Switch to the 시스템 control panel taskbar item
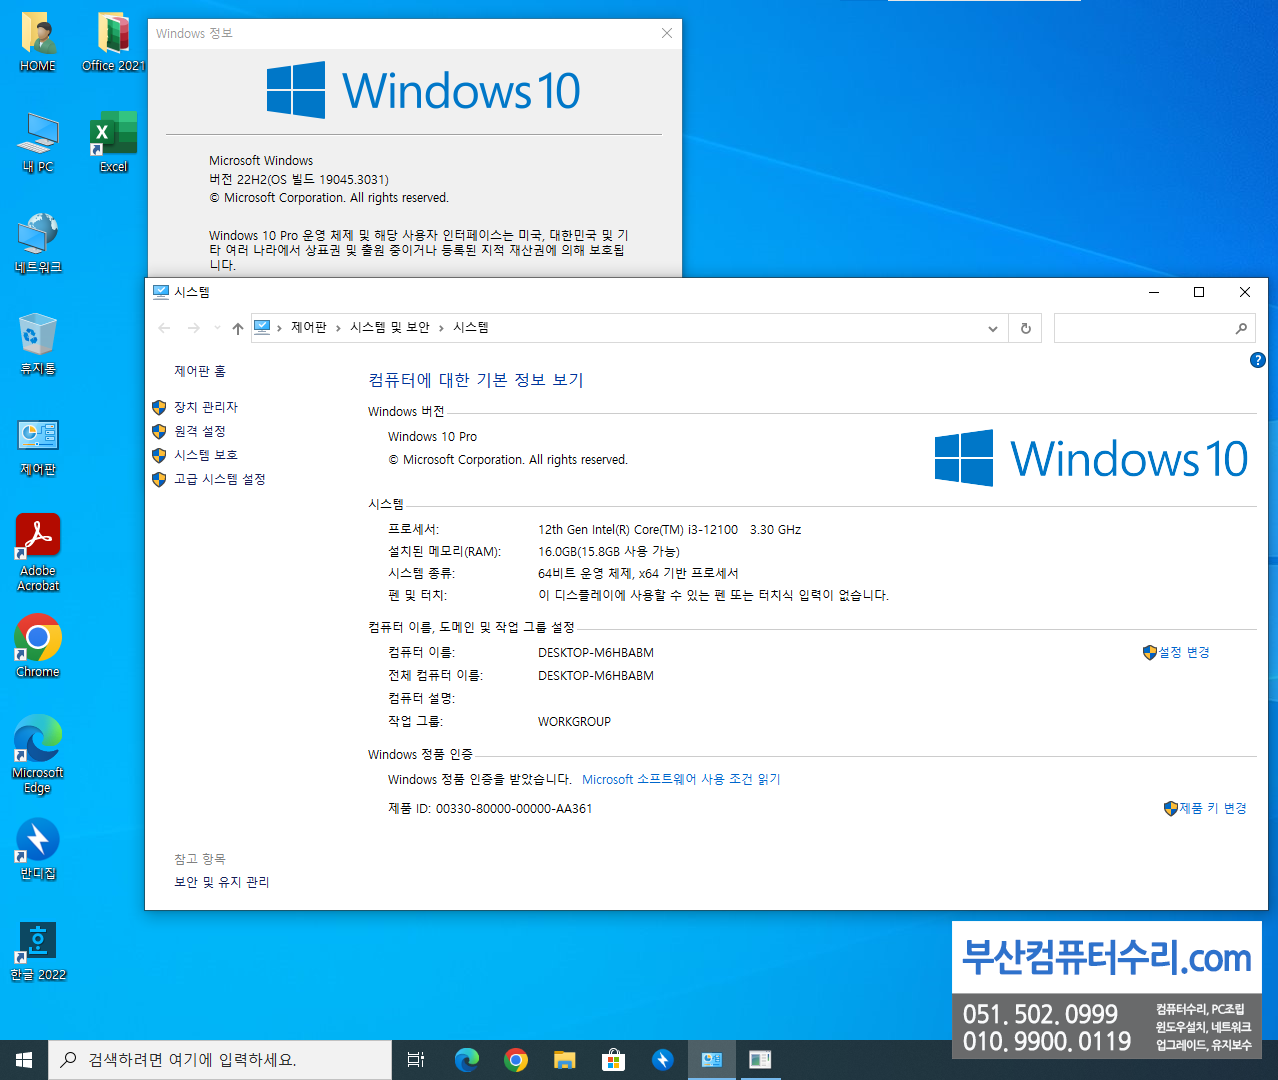The width and height of the screenshot is (1278, 1080). (712, 1060)
